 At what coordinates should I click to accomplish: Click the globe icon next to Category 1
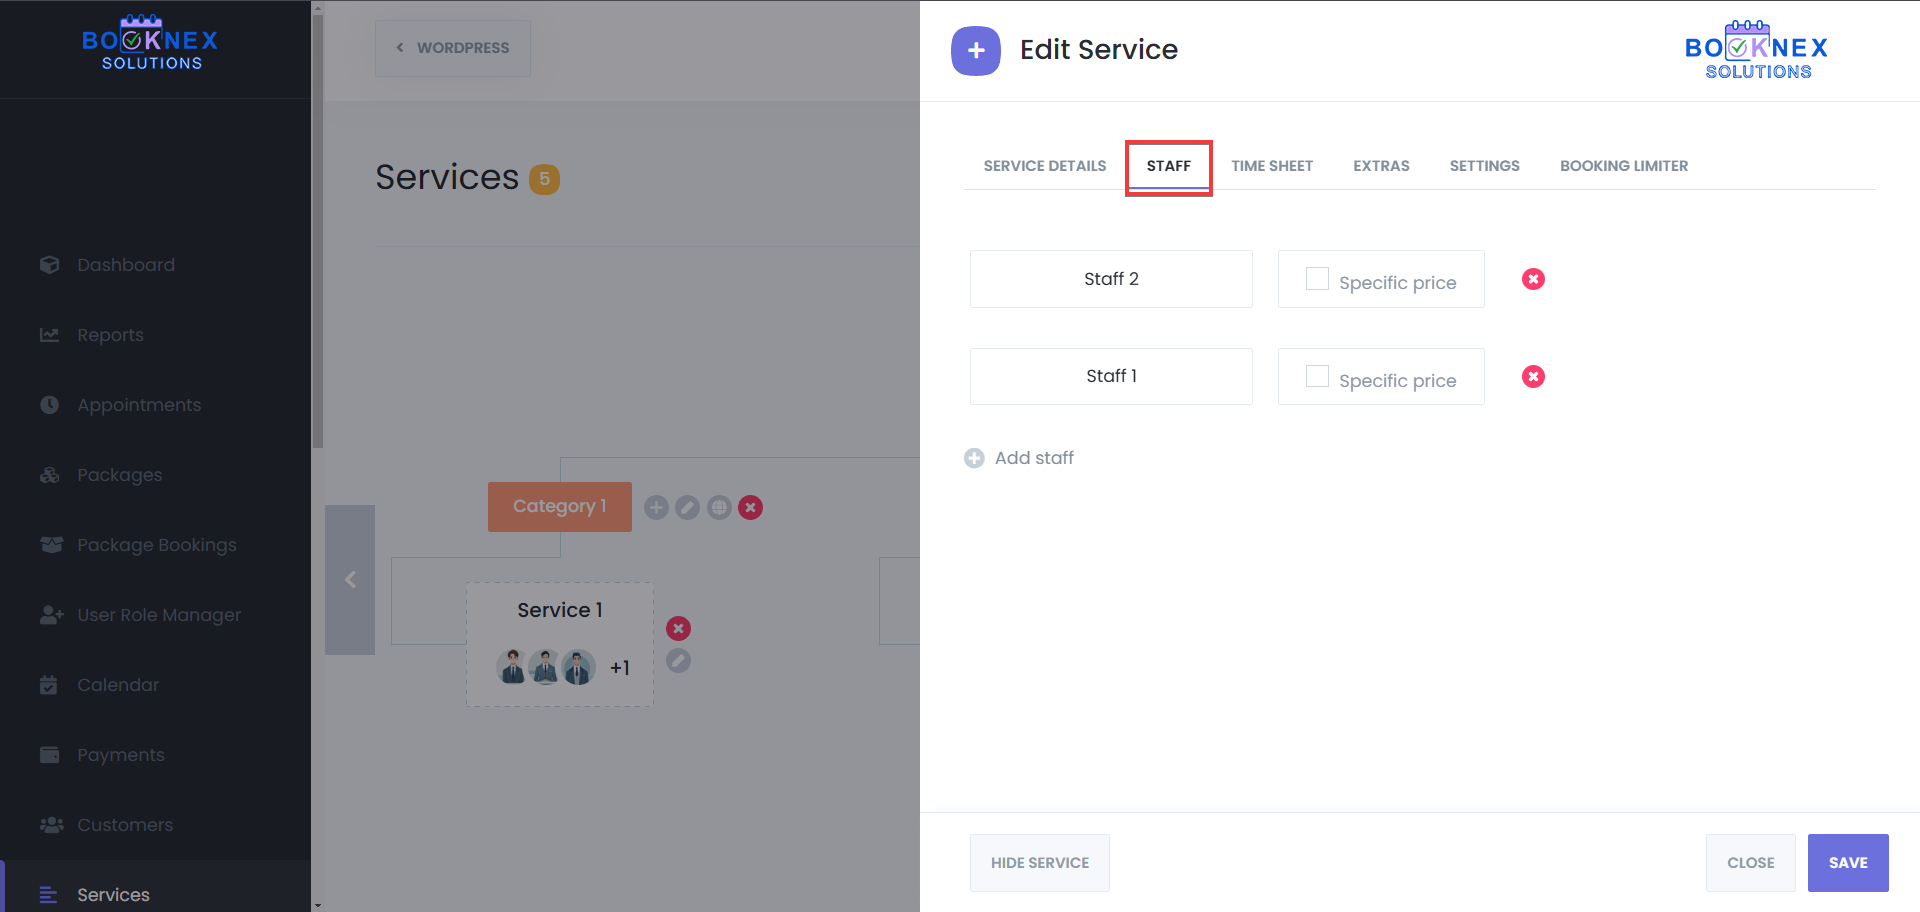(x=719, y=508)
